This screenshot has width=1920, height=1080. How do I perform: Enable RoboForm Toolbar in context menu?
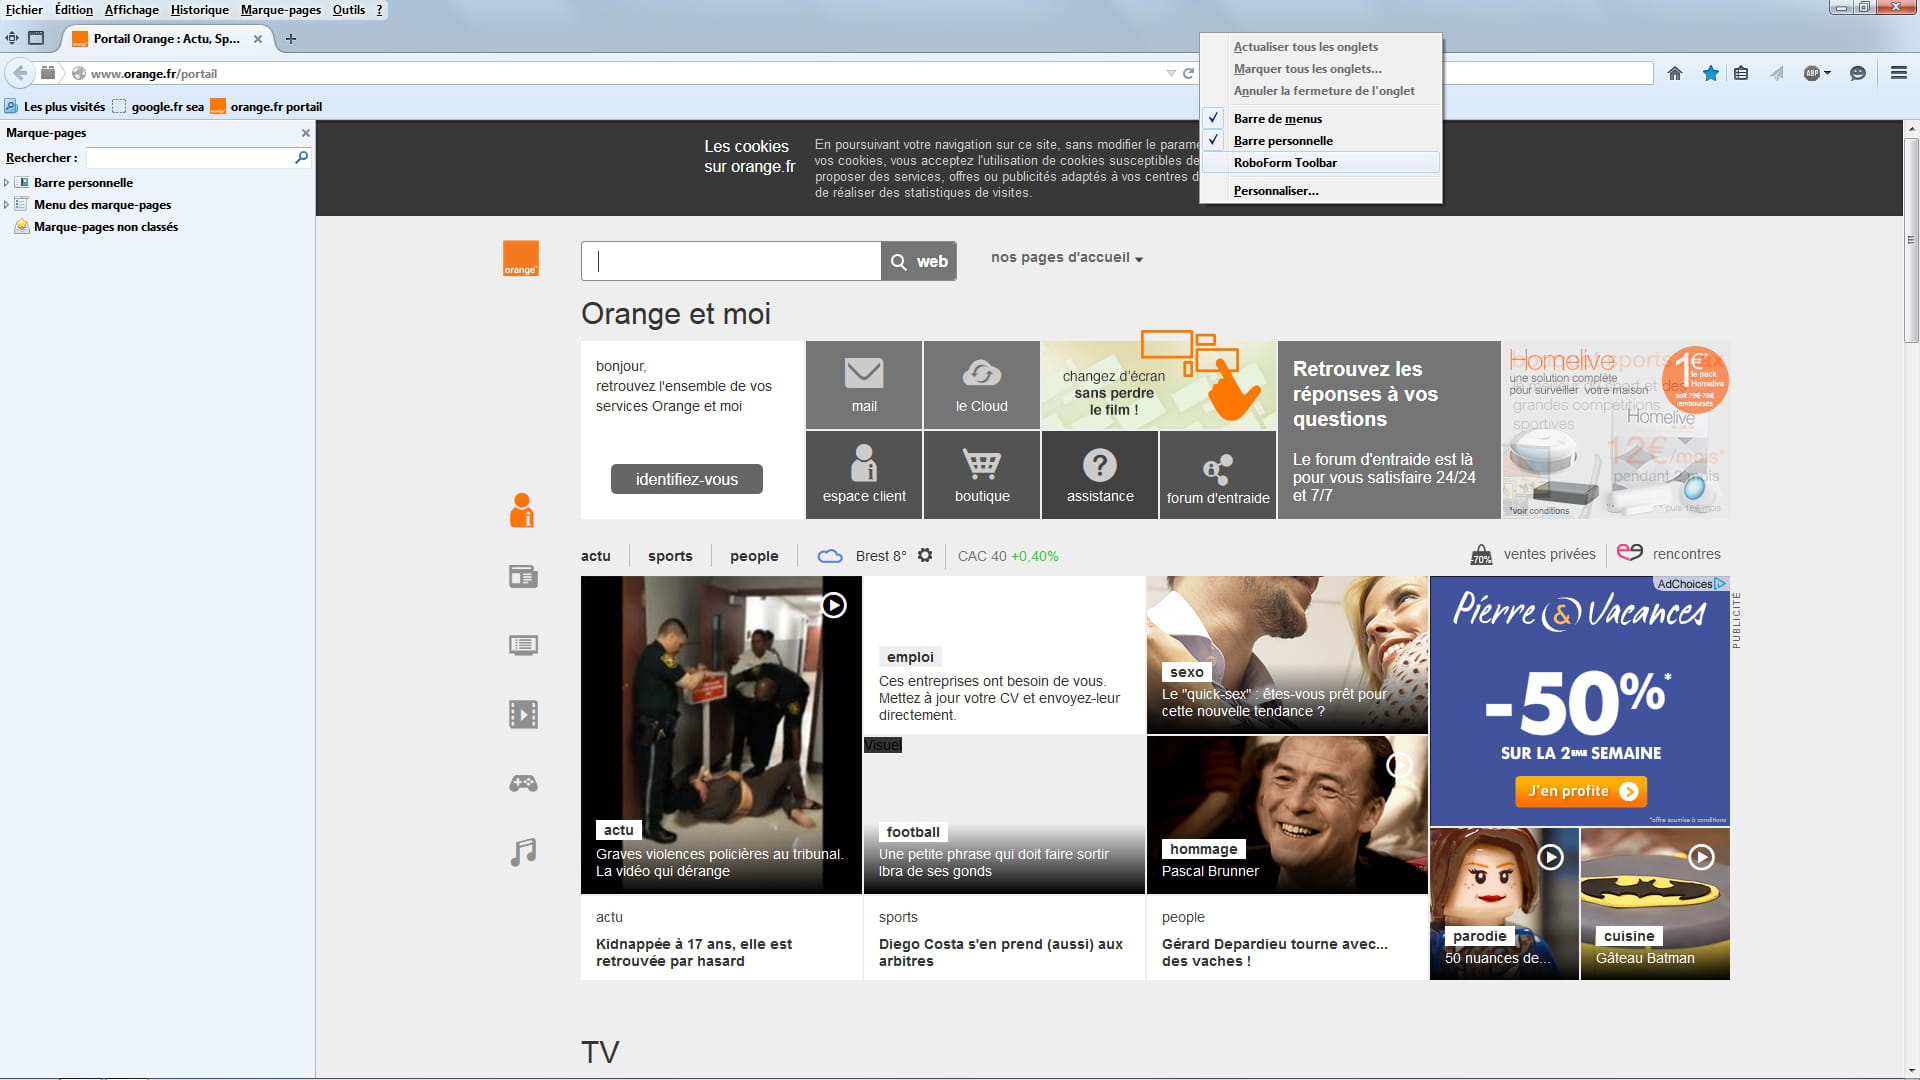[x=1285, y=163]
